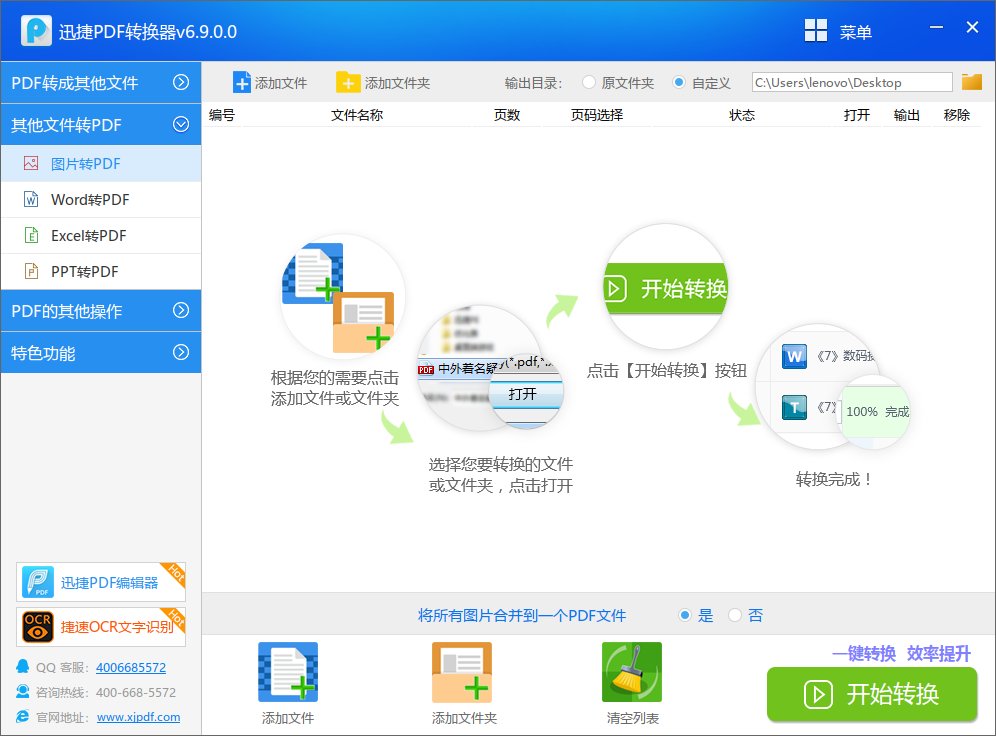Select PPT转PDF in the sidebar

(x=101, y=272)
